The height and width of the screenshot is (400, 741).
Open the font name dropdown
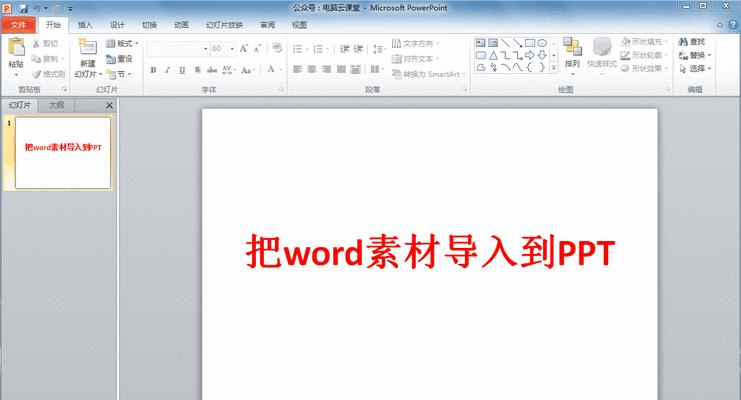click(206, 49)
